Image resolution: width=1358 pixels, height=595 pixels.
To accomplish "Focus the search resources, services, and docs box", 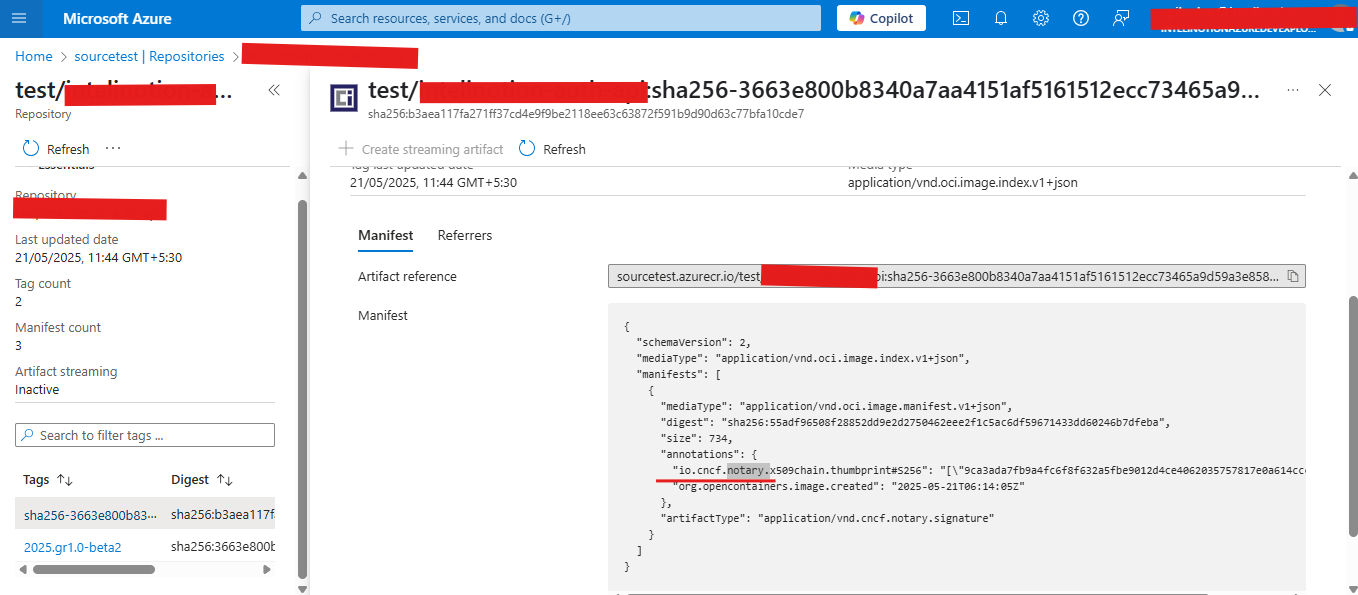I will tap(561, 18).
